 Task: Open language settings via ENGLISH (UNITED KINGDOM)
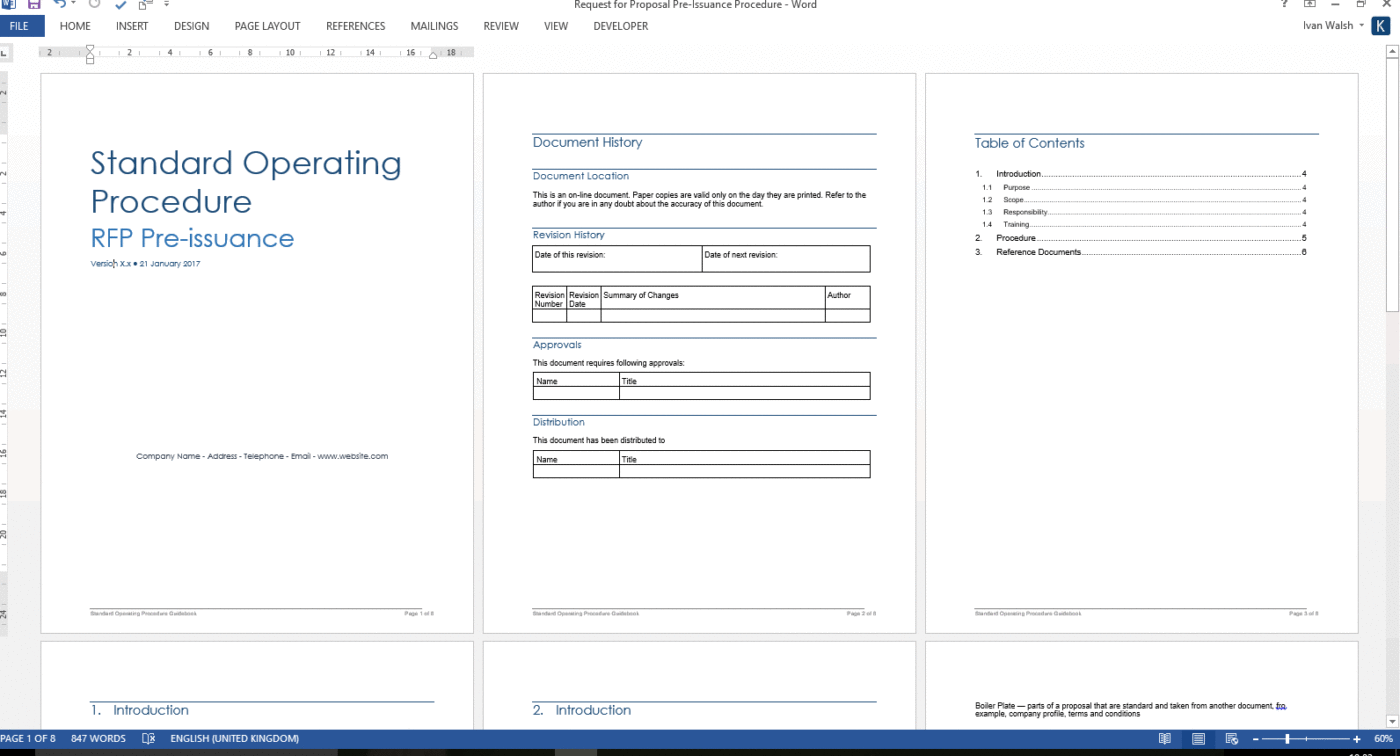(234, 738)
